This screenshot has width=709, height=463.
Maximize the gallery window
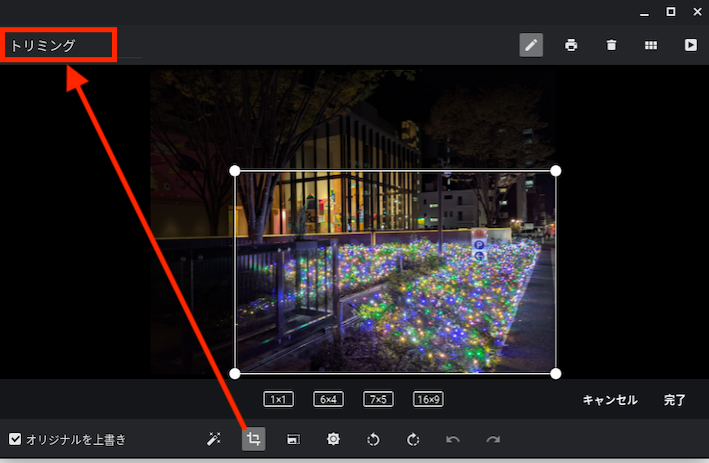pos(671,12)
